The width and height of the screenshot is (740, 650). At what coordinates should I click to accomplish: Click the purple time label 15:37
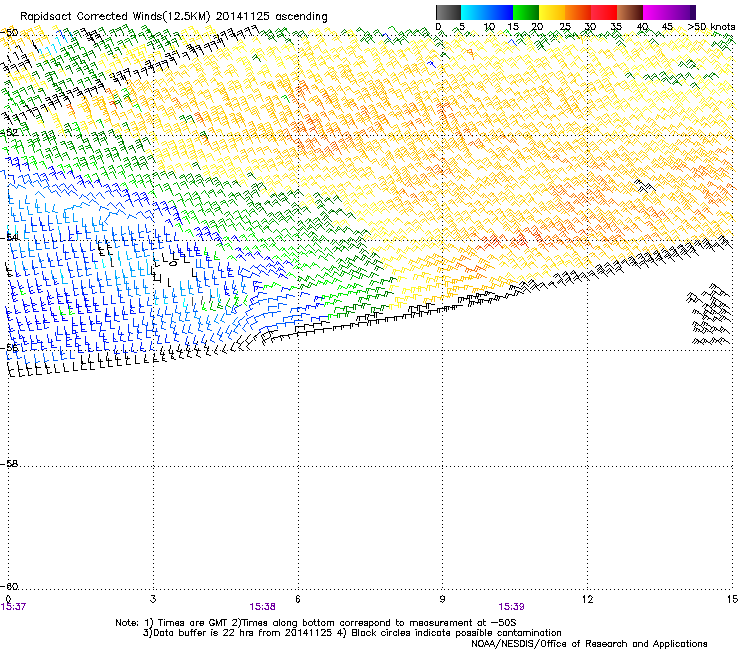point(13,607)
